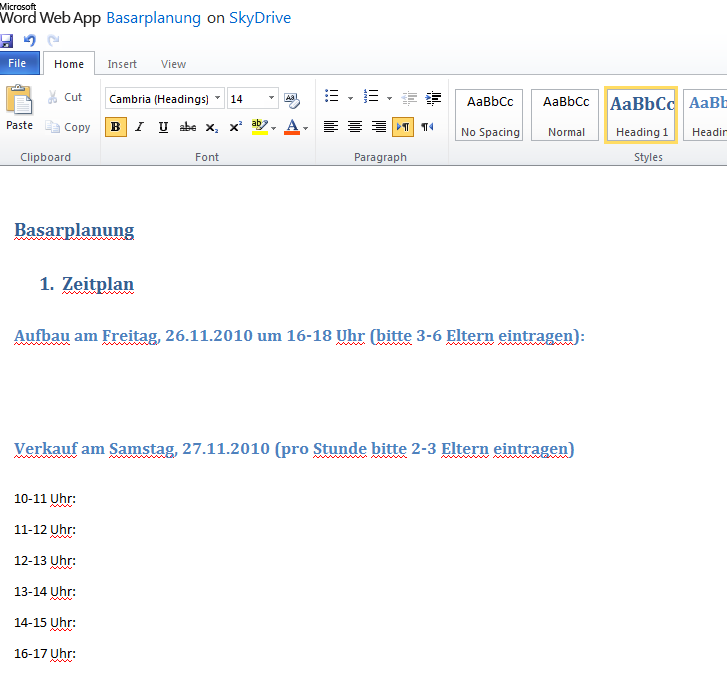Click the Decrease Indent icon

pyautogui.click(x=409, y=98)
